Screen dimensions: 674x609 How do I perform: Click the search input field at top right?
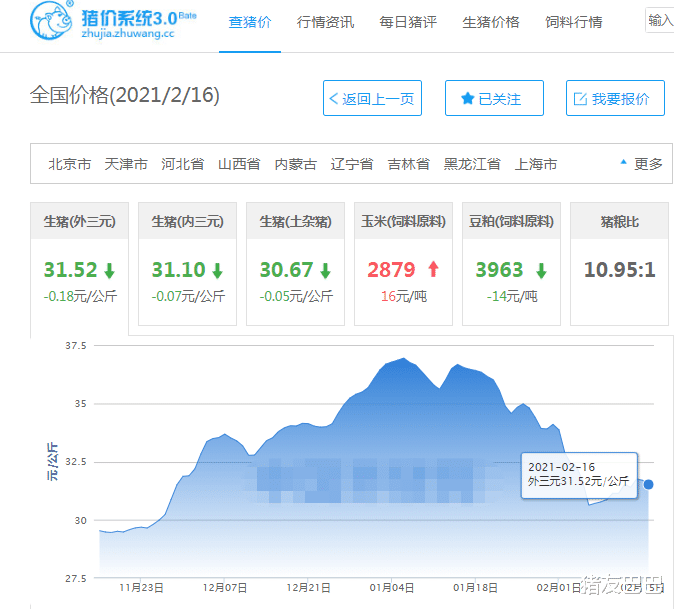tap(660, 20)
